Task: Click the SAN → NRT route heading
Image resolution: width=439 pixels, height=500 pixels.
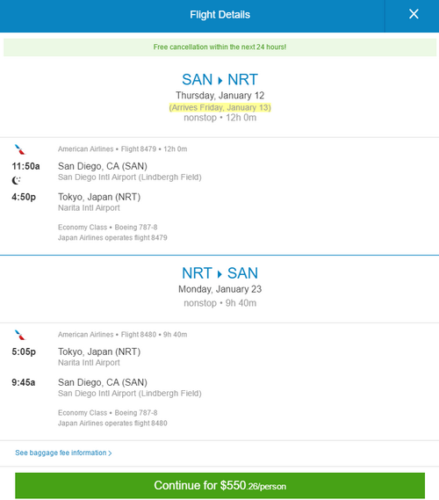Action: point(220,80)
